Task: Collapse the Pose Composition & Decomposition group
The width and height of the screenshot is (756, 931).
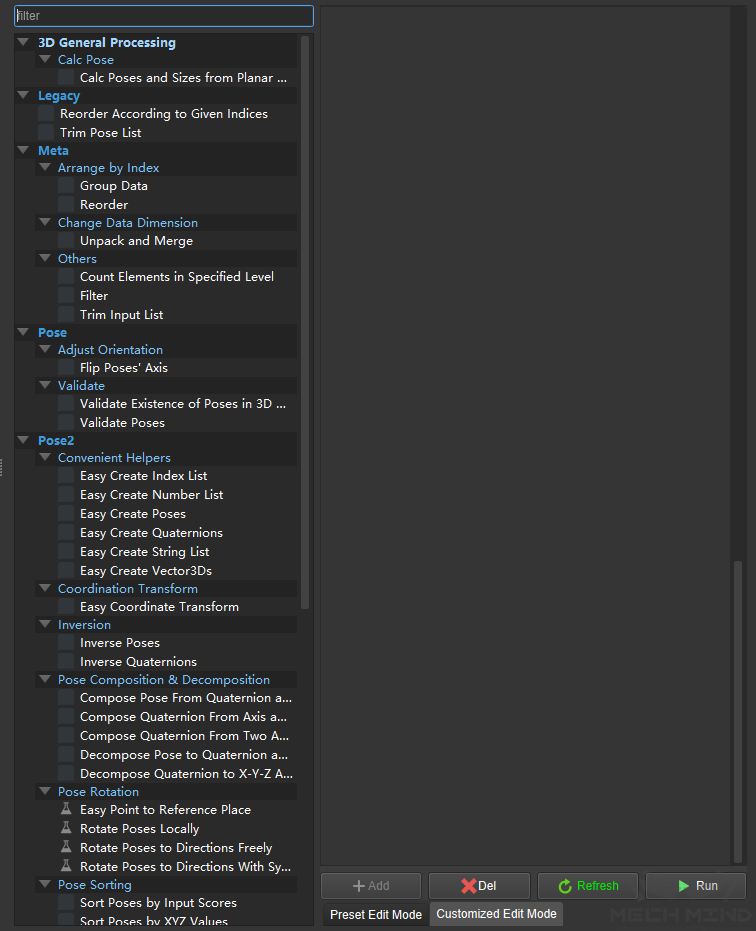Action: (x=44, y=680)
